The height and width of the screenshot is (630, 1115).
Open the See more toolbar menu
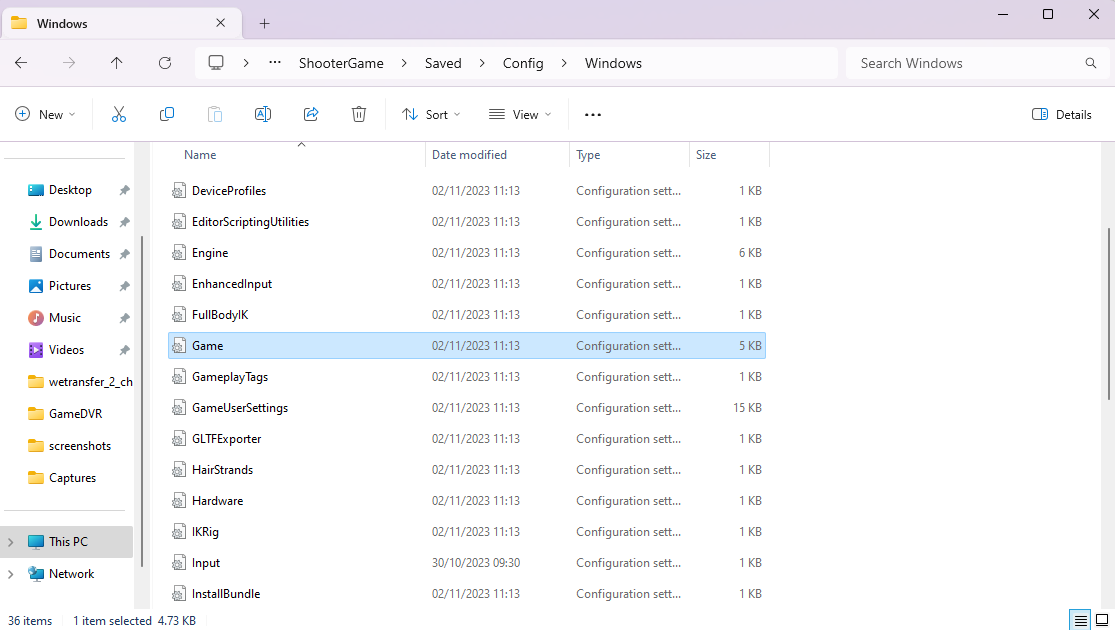pos(592,114)
